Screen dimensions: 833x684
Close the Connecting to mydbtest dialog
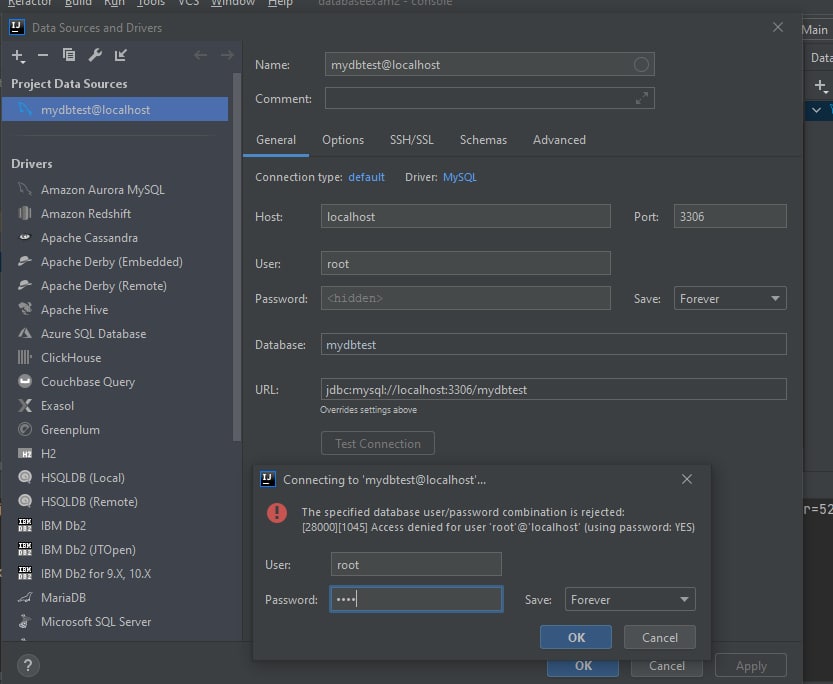tap(686, 479)
